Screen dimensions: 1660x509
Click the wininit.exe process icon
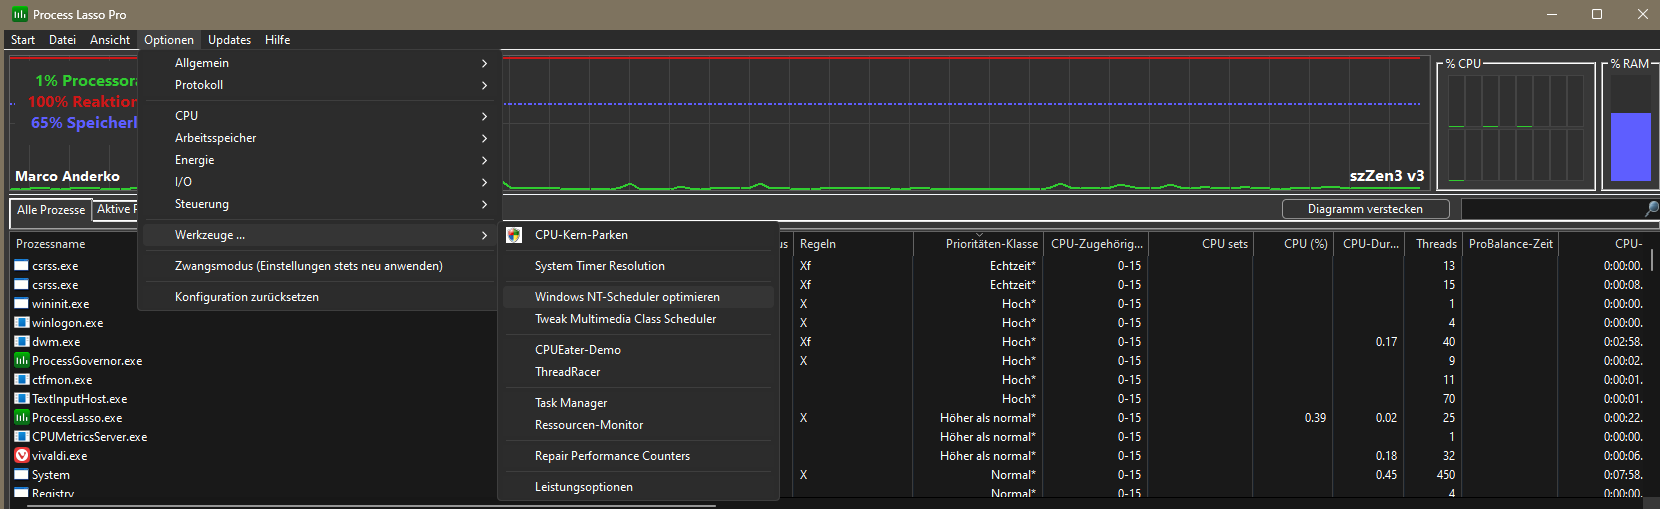click(21, 303)
